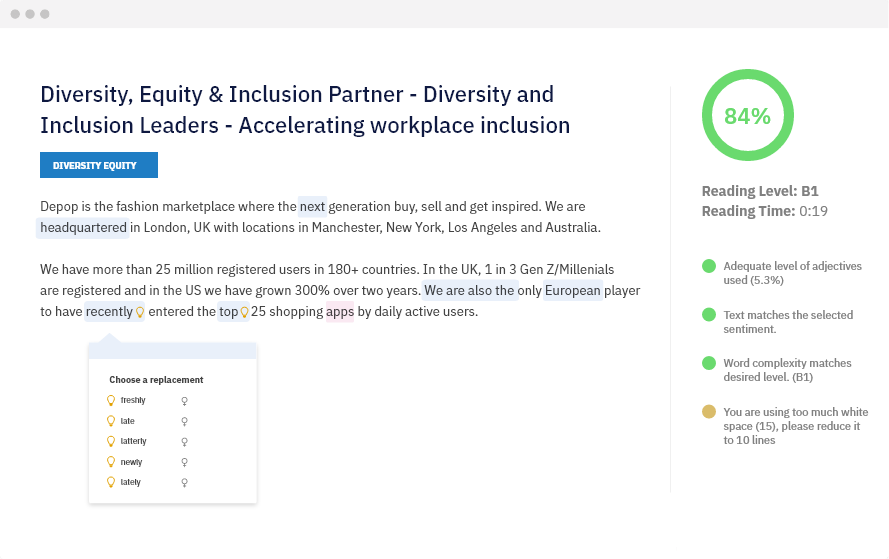Click the 'Reading Level: B1' label

[x=760, y=191]
